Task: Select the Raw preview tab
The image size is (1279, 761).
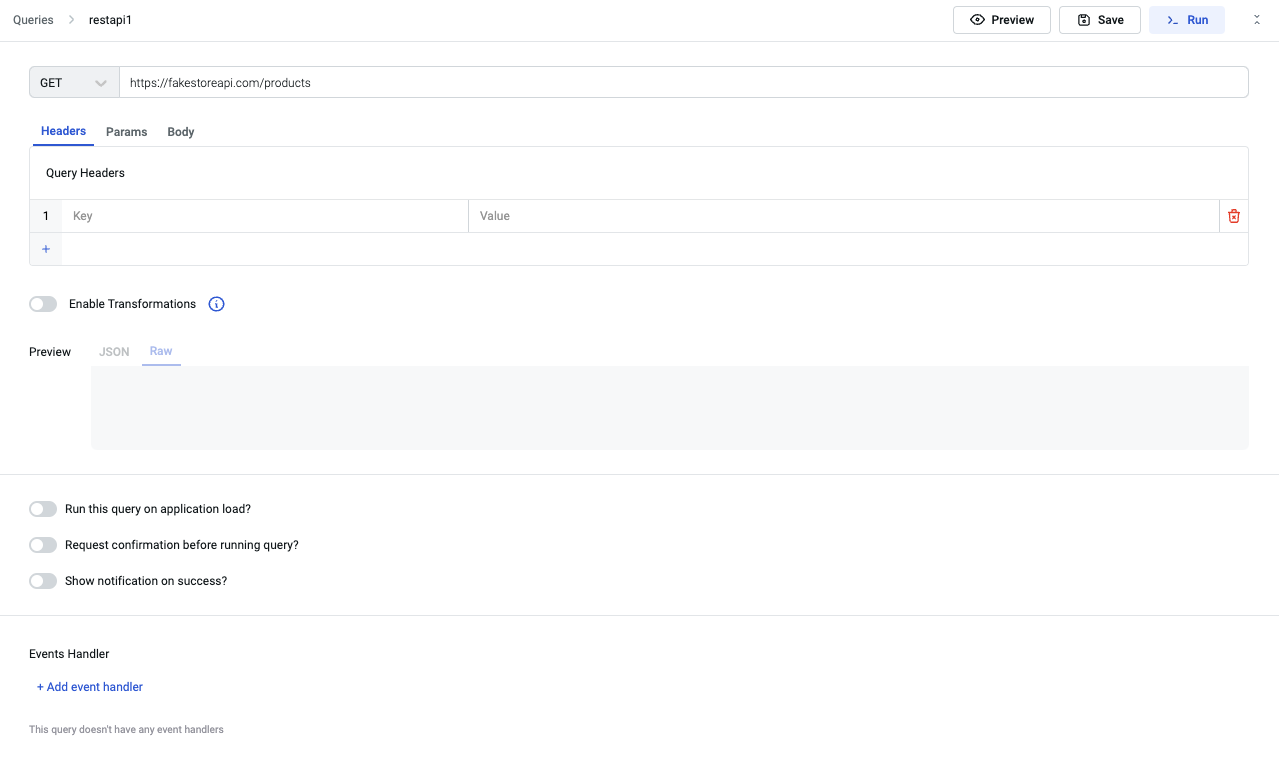Action: [x=161, y=351]
